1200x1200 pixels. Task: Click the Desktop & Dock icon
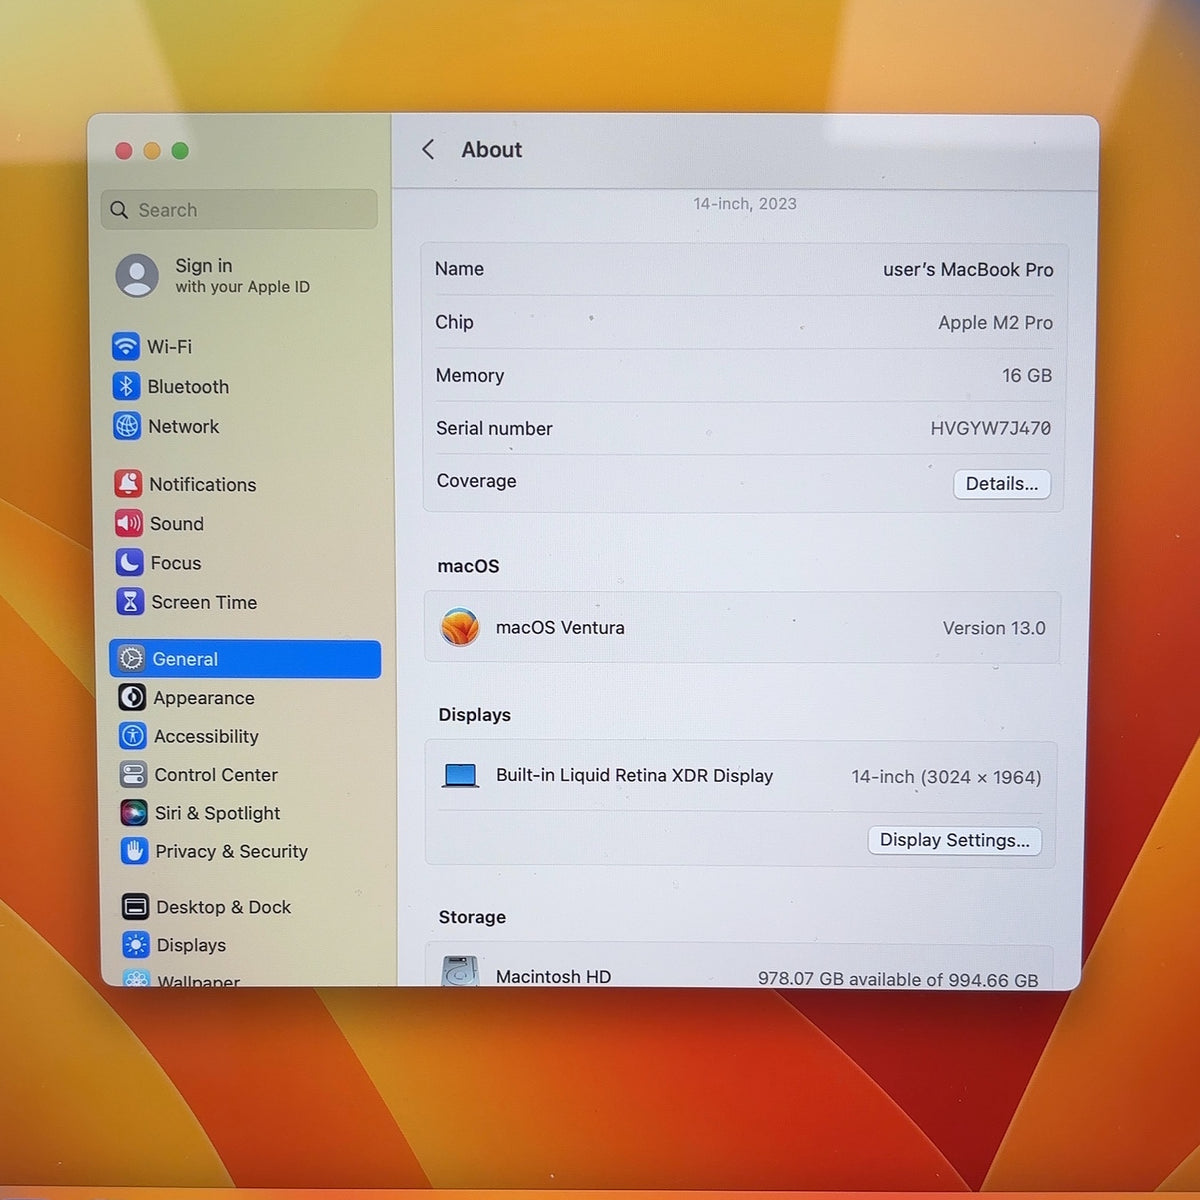point(135,907)
